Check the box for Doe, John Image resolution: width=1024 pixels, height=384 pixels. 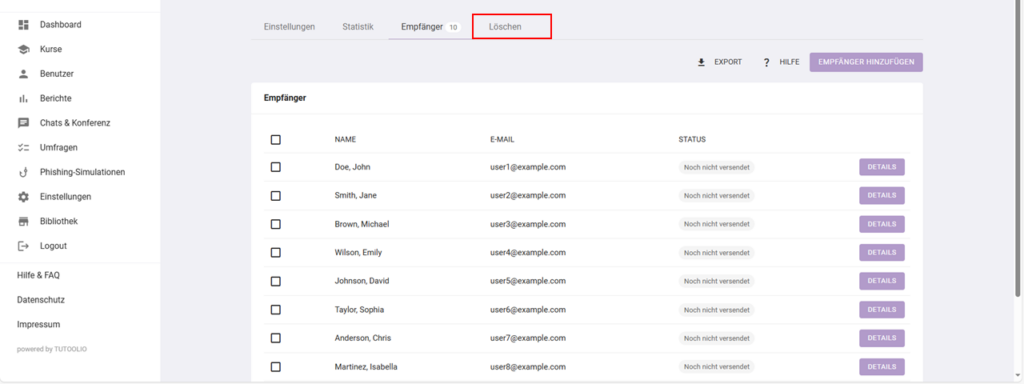coord(276,167)
